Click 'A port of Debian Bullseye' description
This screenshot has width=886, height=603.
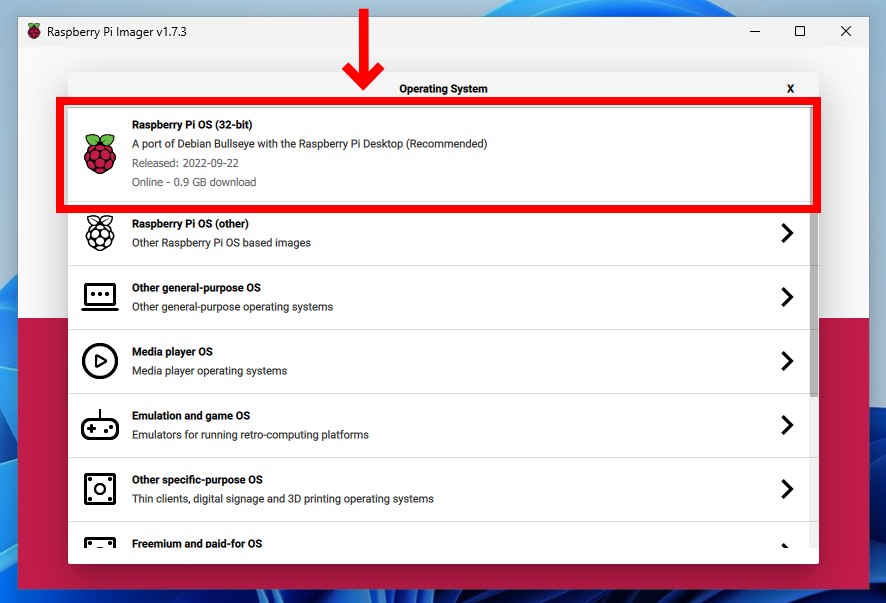pos(310,144)
